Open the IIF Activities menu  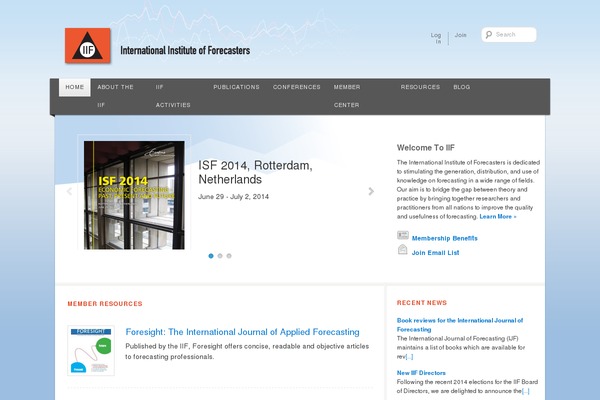[173, 96]
